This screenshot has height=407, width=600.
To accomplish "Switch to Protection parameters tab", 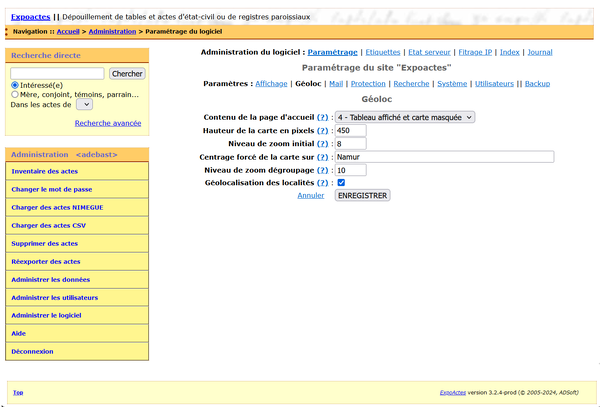I will tap(368, 83).
